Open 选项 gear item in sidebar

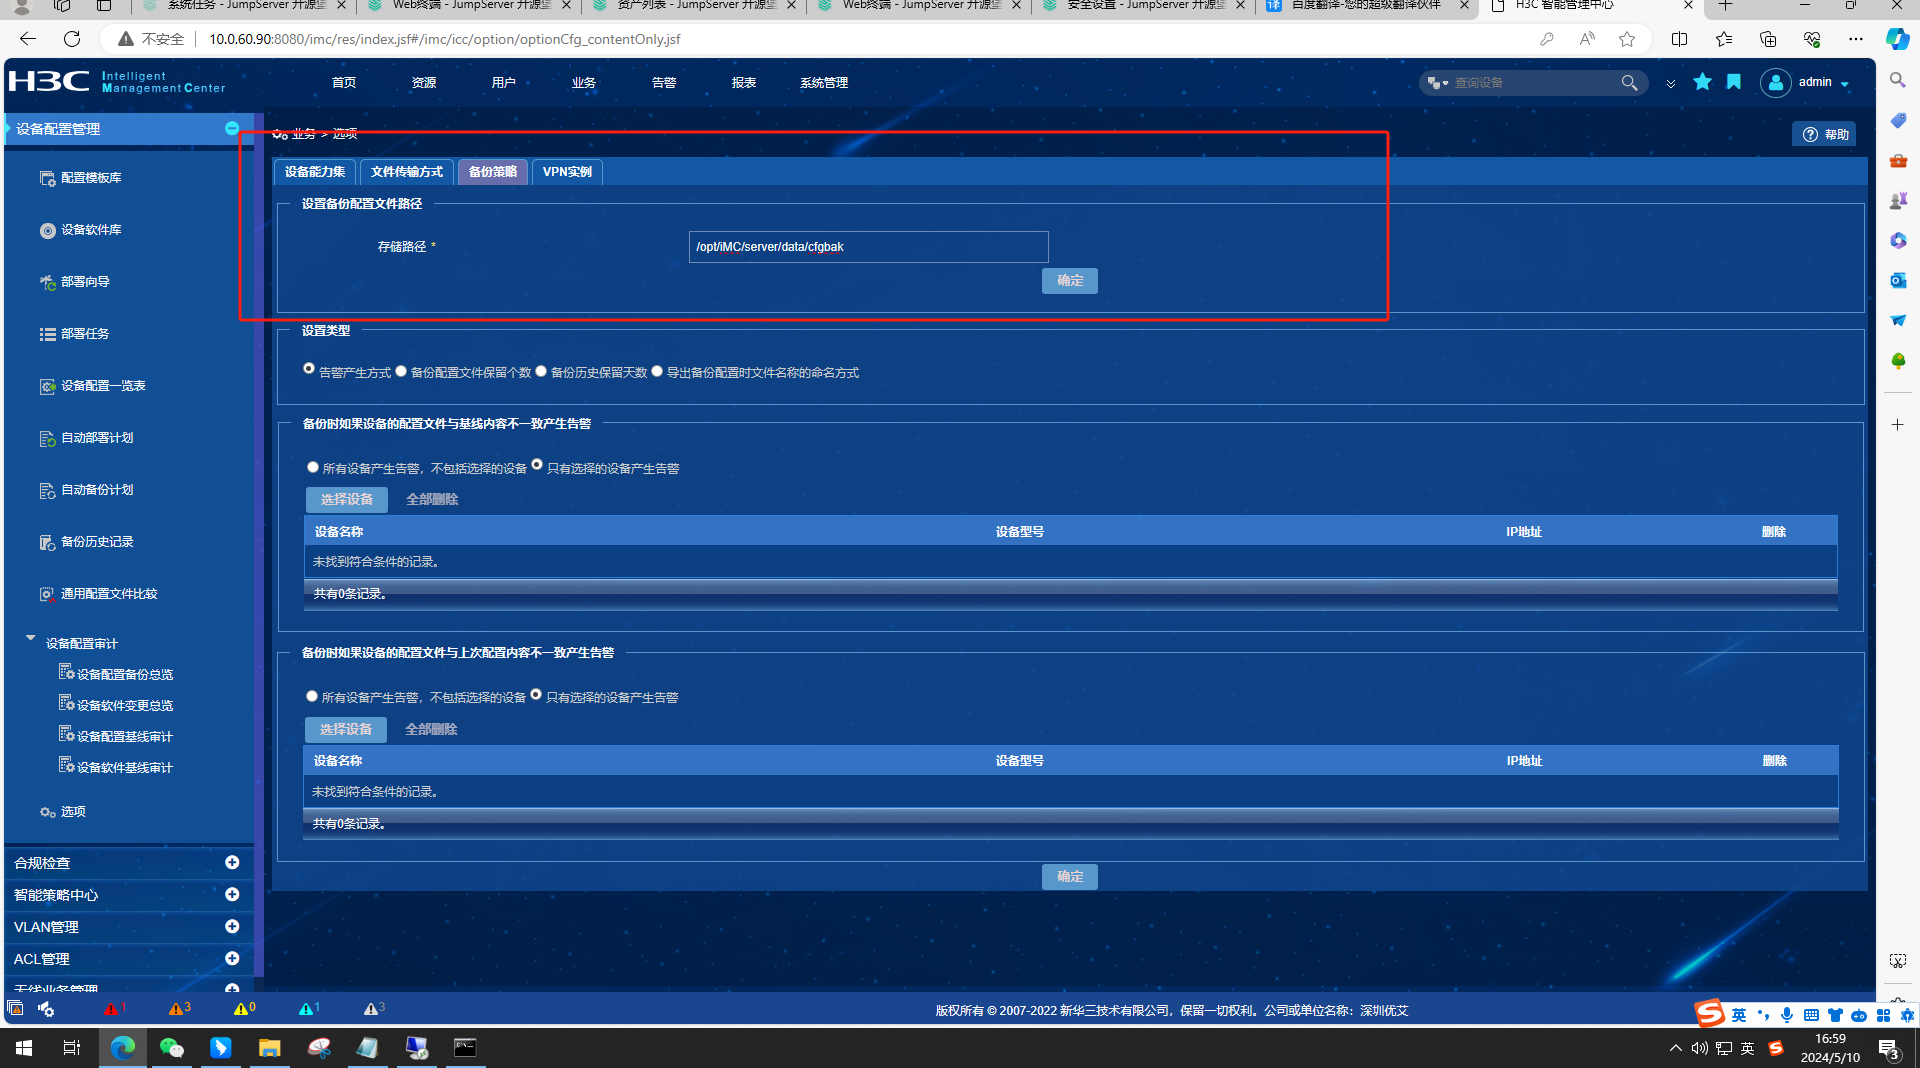(x=63, y=812)
